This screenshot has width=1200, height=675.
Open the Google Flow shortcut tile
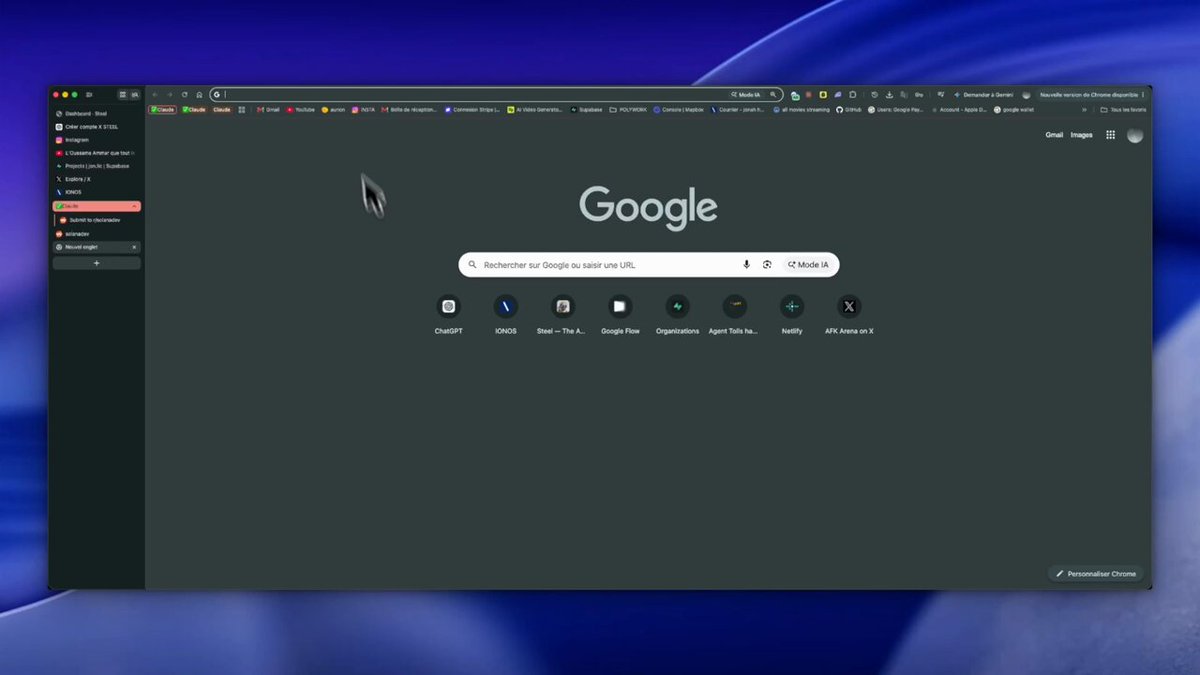pos(620,314)
